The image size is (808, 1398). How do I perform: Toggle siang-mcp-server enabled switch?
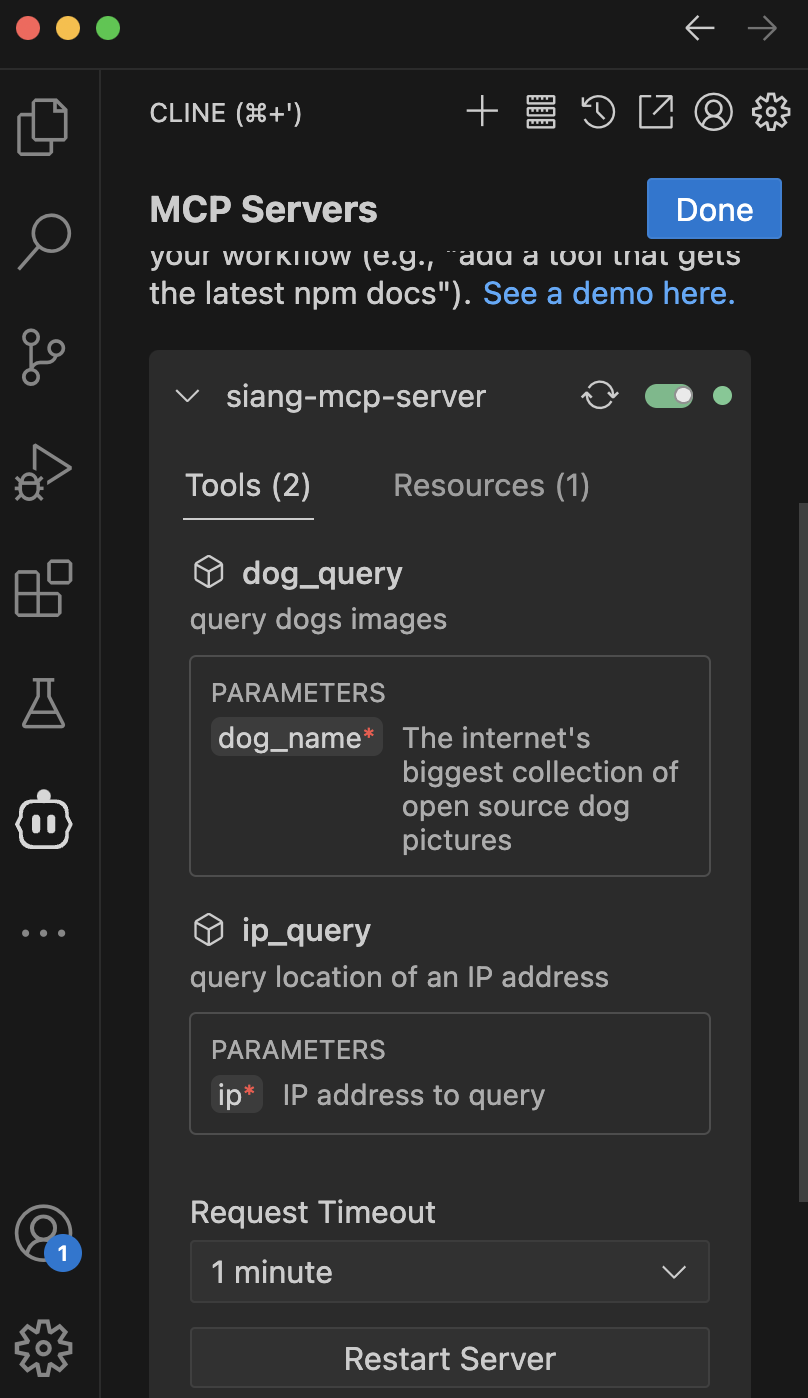pyautogui.click(x=669, y=396)
